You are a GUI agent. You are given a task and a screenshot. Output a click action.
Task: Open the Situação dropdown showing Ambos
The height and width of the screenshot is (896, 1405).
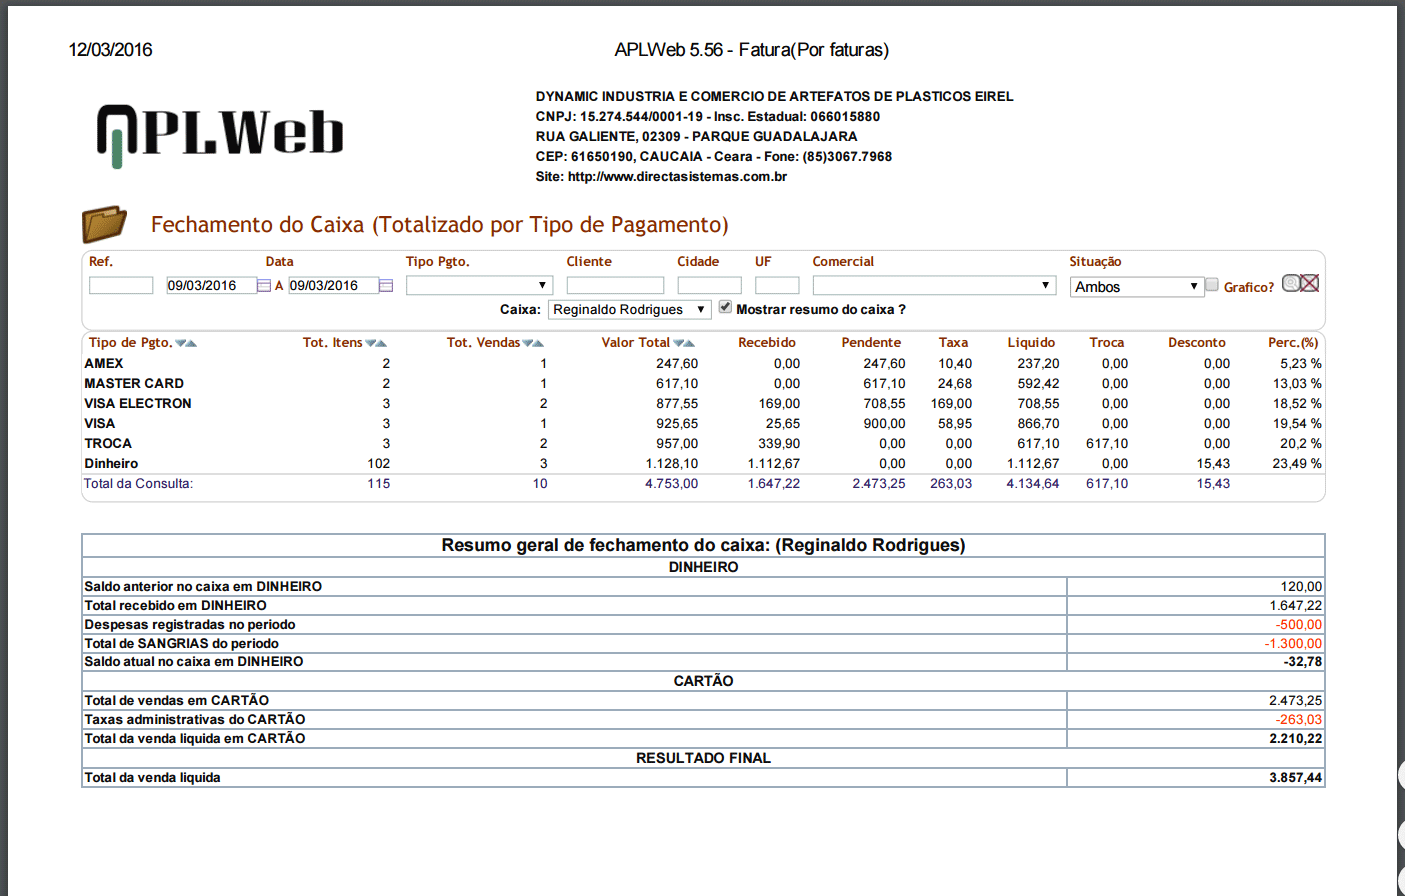(x=1136, y=287)
